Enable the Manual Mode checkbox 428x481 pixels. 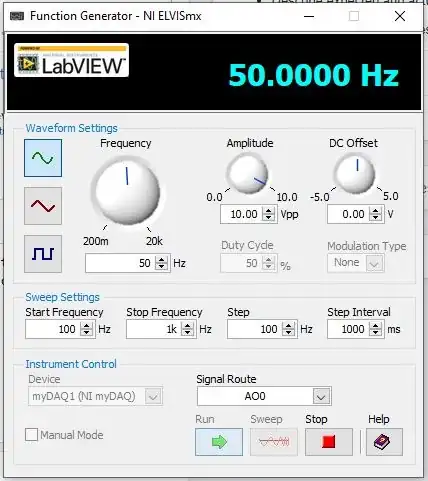tap(31, 435)
